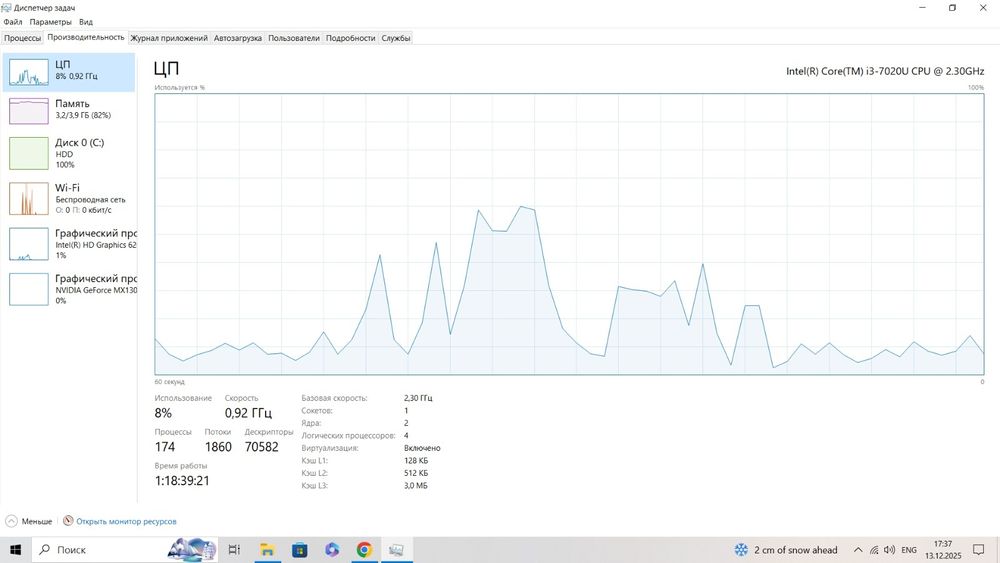Click the Task Manager taskbar icon

coord(396,550)
